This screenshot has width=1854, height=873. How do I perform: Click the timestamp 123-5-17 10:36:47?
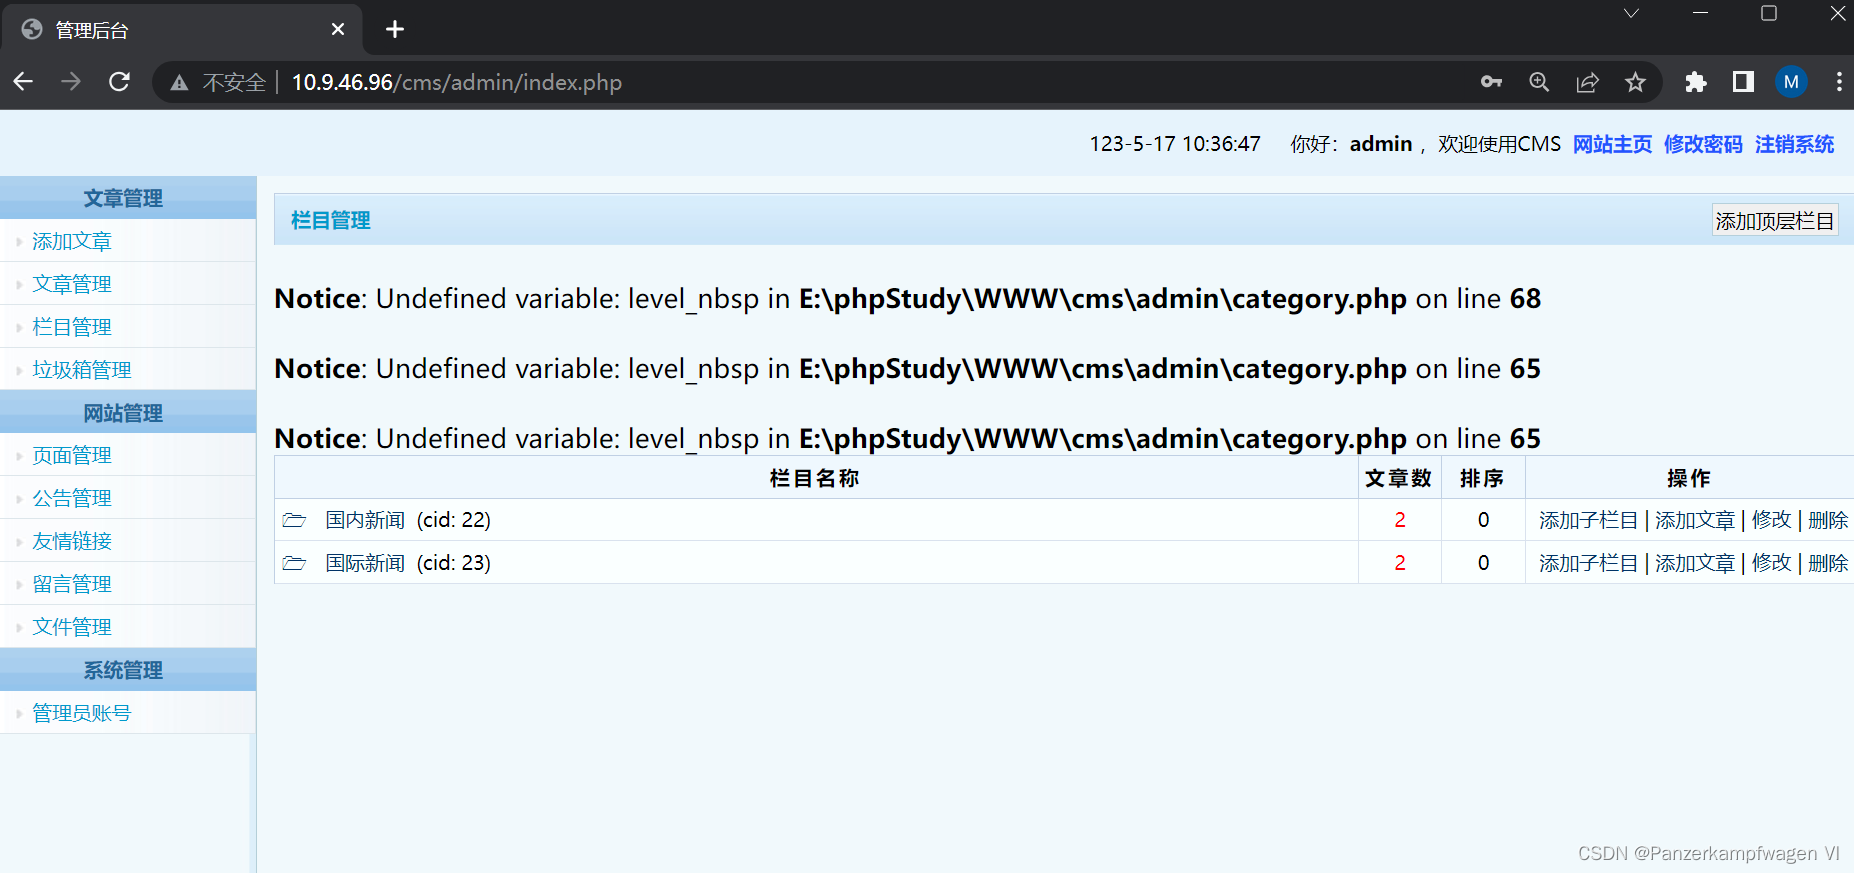click(x=1175, y=144)
